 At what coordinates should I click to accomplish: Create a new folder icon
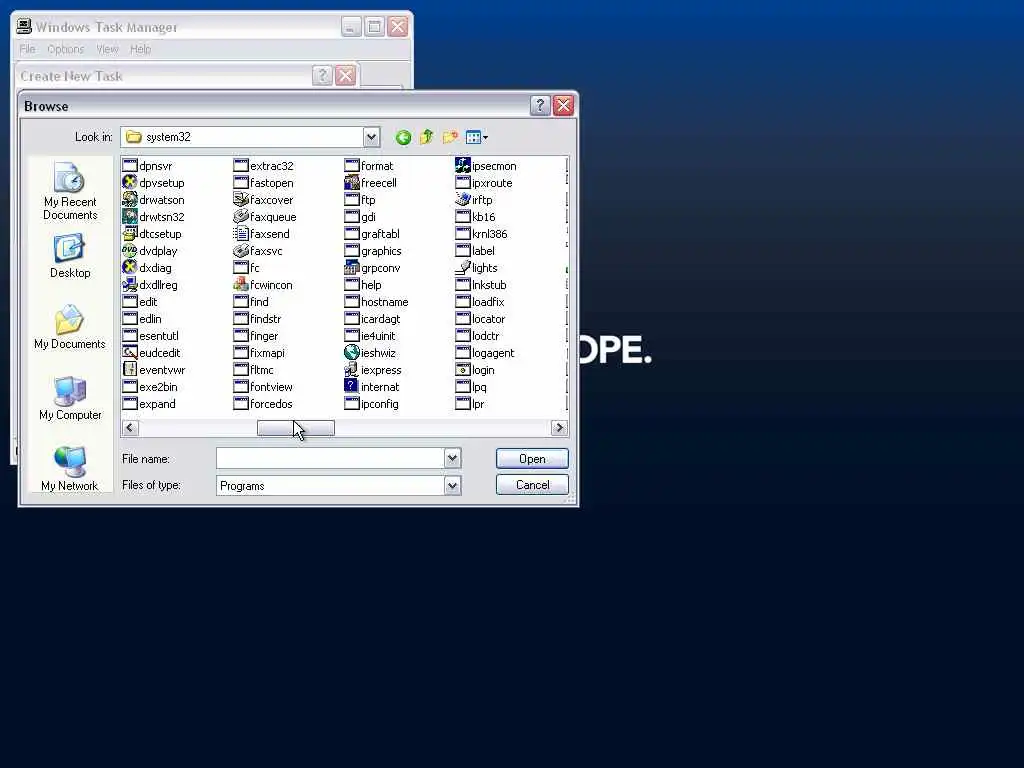(450, 137)
